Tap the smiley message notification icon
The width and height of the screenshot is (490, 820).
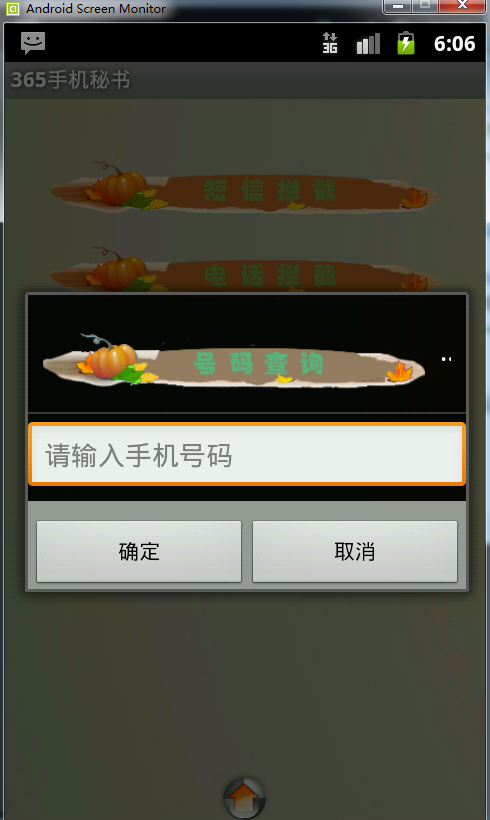(x=33, y=43)
